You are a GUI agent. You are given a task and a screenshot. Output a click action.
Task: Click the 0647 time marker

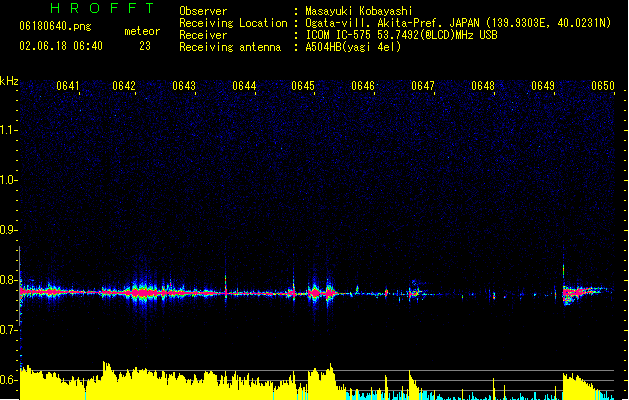click(423, 86)
